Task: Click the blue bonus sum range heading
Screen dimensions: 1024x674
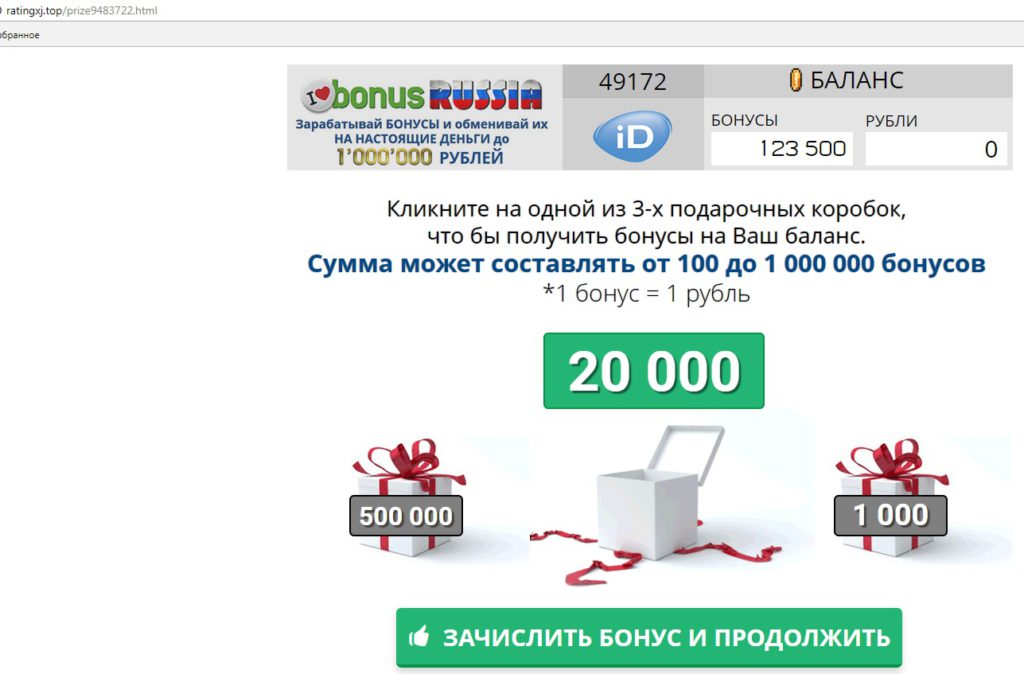Action: click(646, 264)
